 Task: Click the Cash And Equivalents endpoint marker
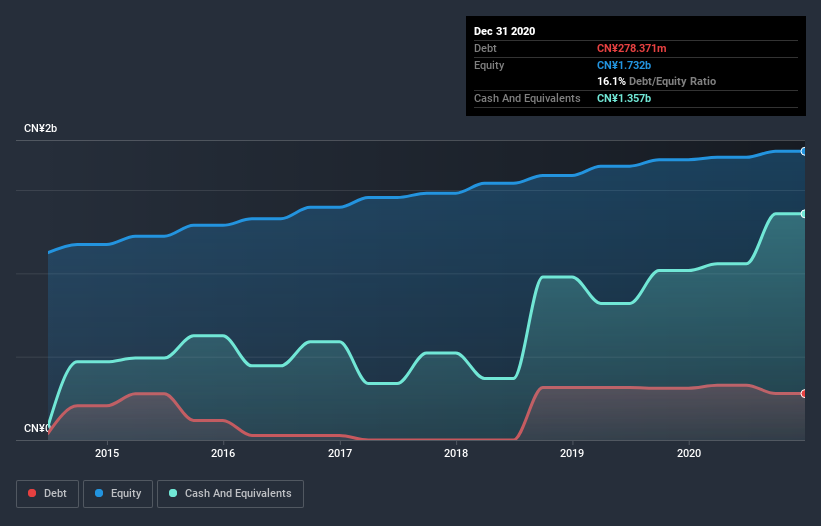click(x=804, y=214)
